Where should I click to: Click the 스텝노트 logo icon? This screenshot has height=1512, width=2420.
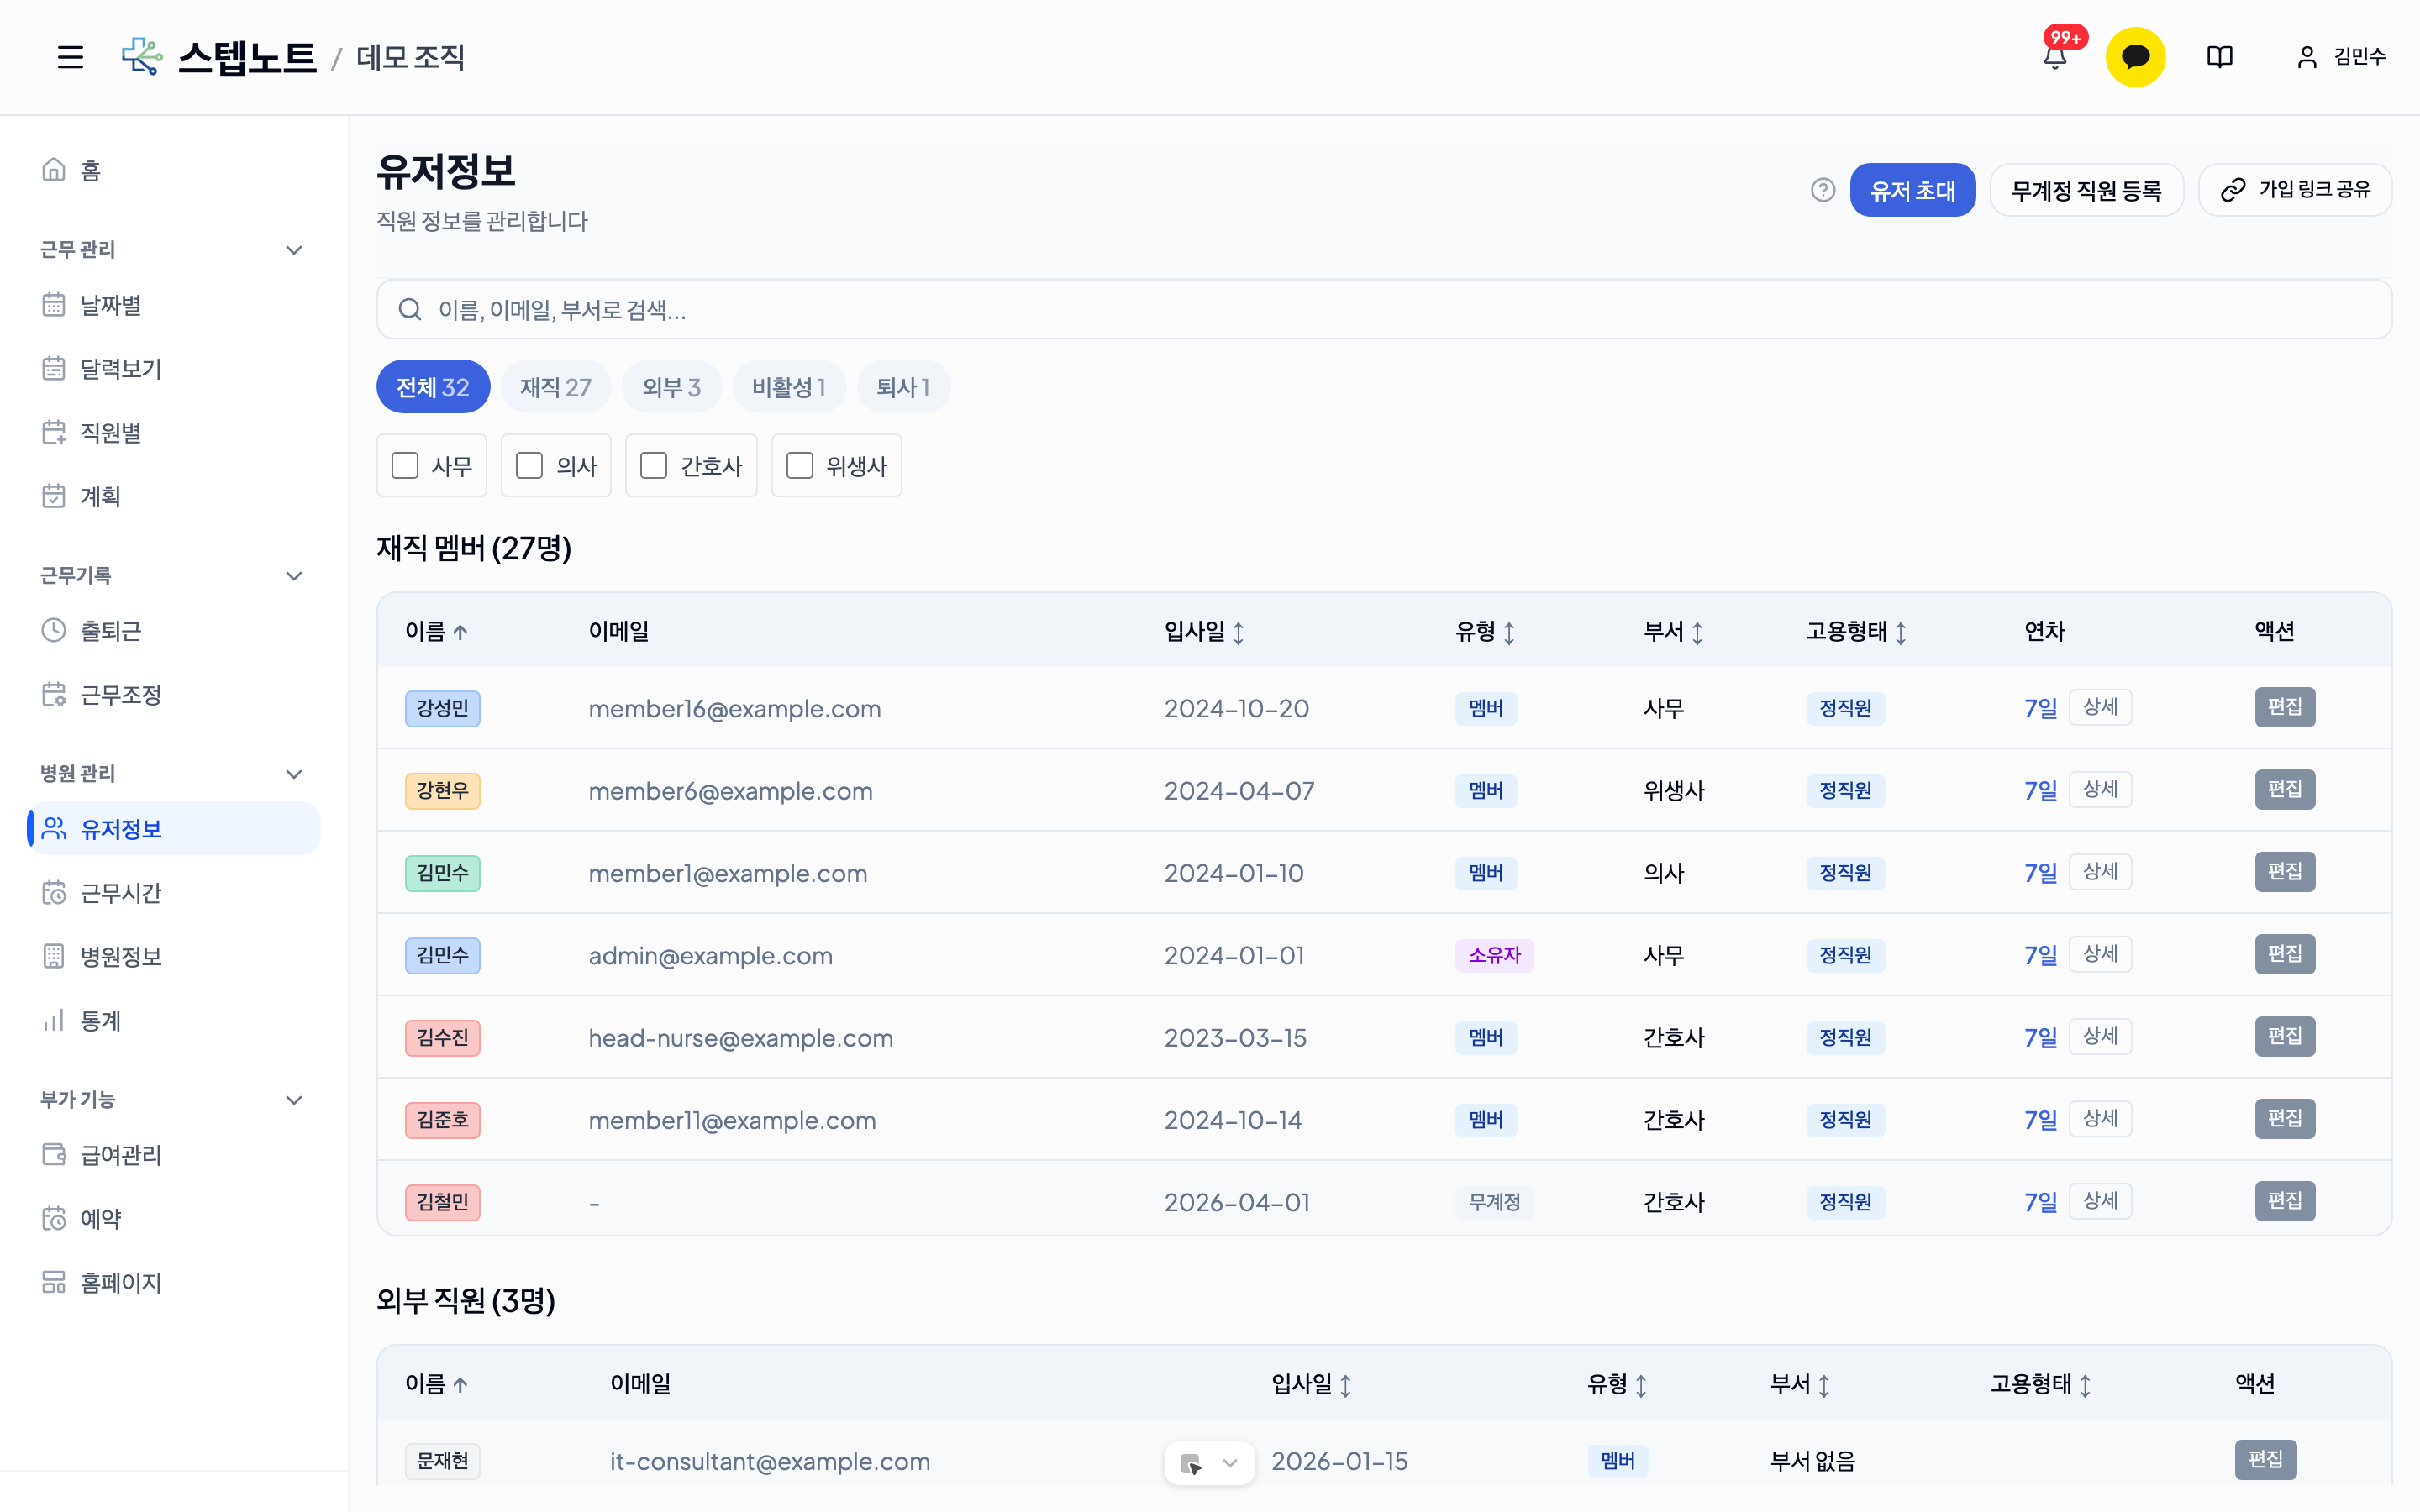click(x=142, y=57)
